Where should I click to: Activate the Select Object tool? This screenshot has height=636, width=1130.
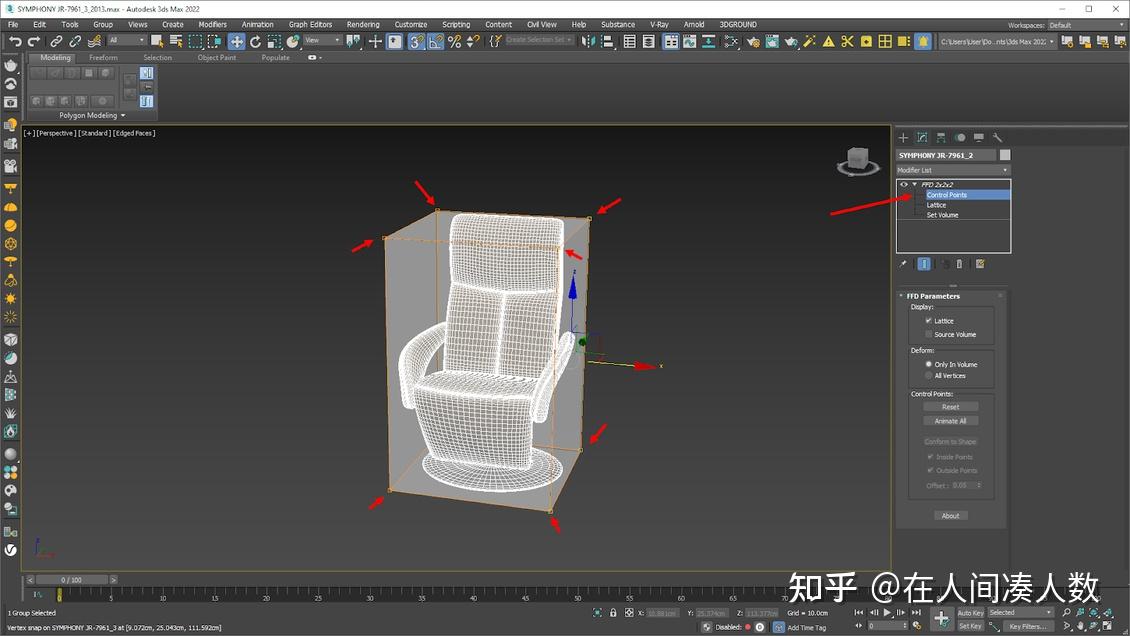point(155,41)
